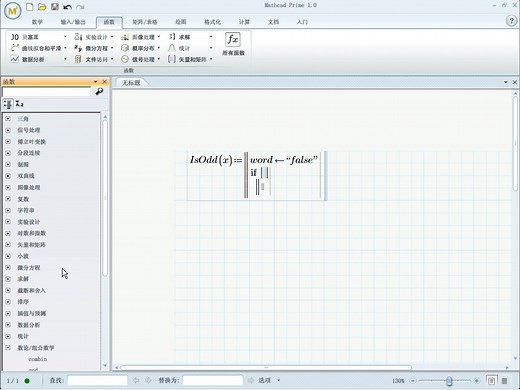Screen dimensions: 520x390
Task: Click the find next arrow icon
Action: pos(148,380)
